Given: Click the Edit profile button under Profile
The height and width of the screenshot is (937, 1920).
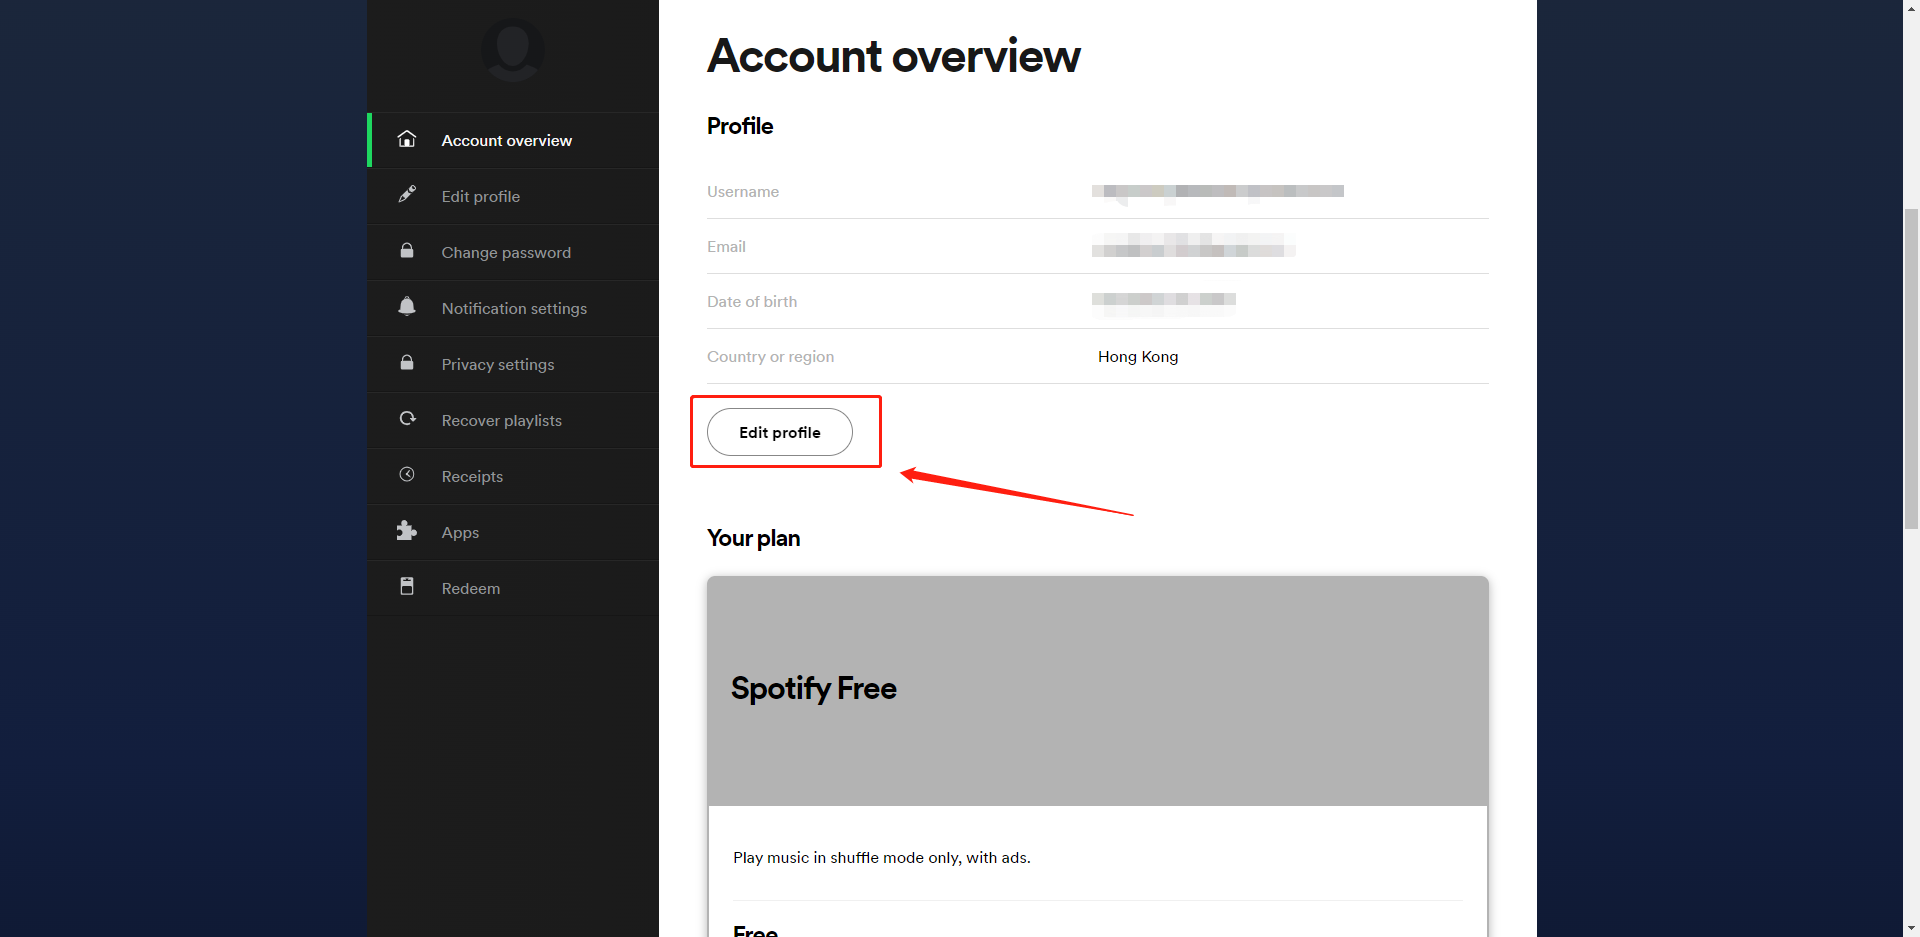Looking at the screenshot, I should click(780, 432).
